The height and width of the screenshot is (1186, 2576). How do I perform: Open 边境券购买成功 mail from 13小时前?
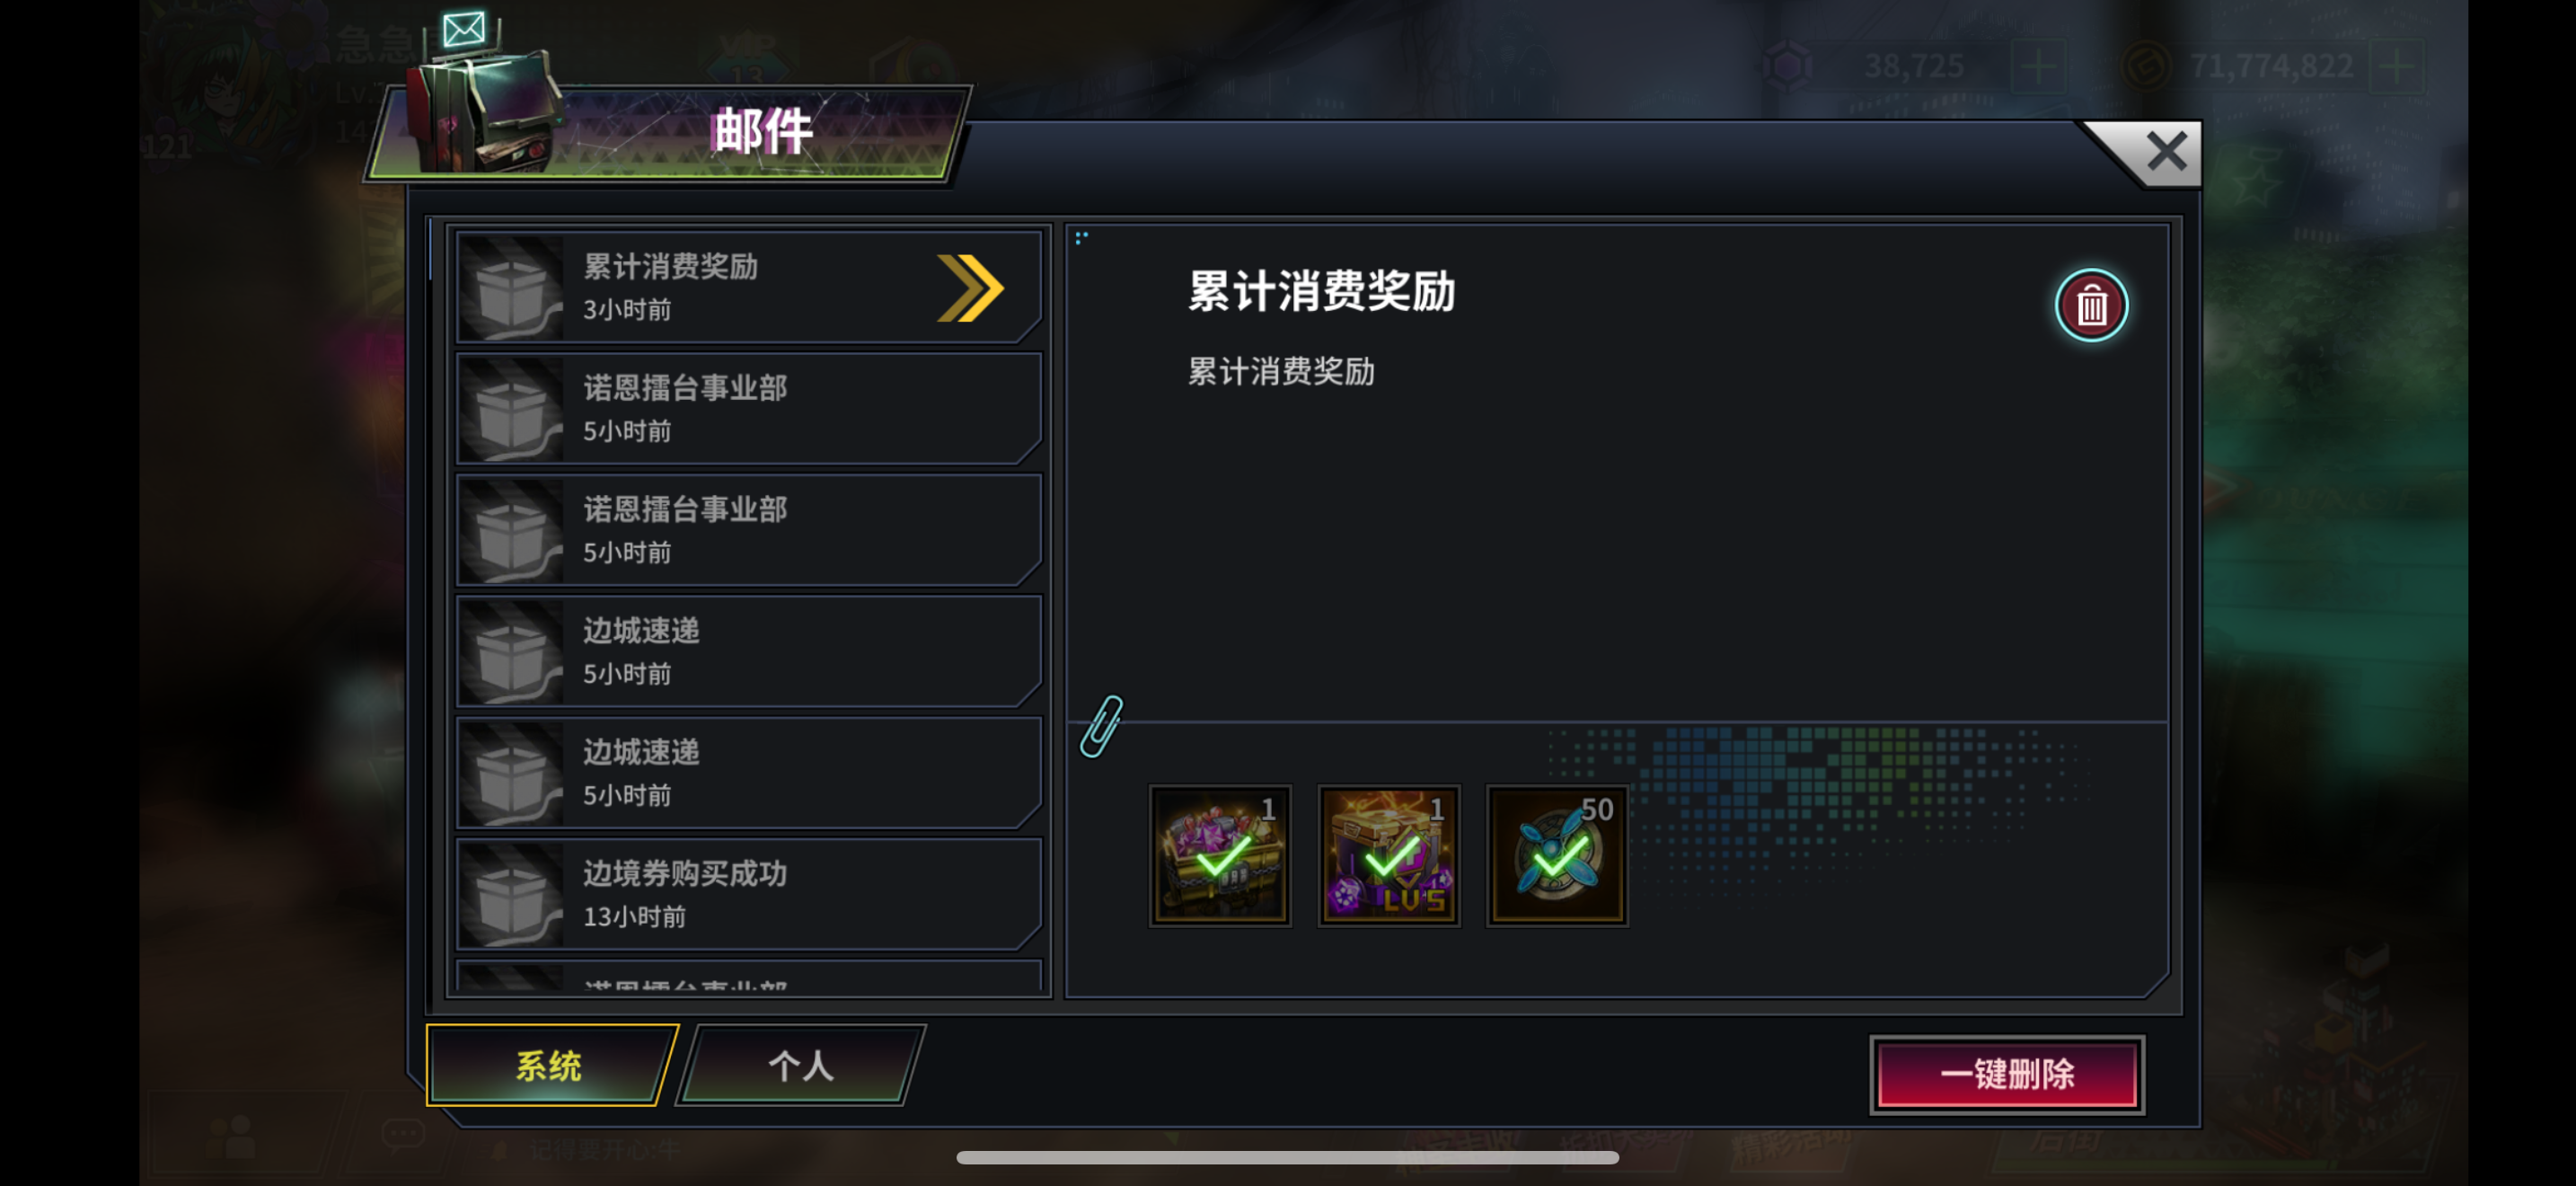748,895
